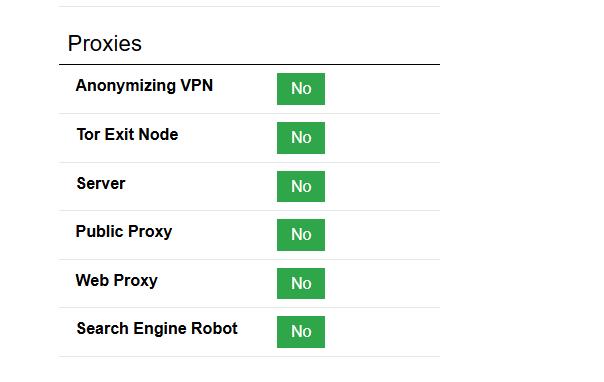Select the Server row label
Viewport: 604px width, 382px height.
101,183
